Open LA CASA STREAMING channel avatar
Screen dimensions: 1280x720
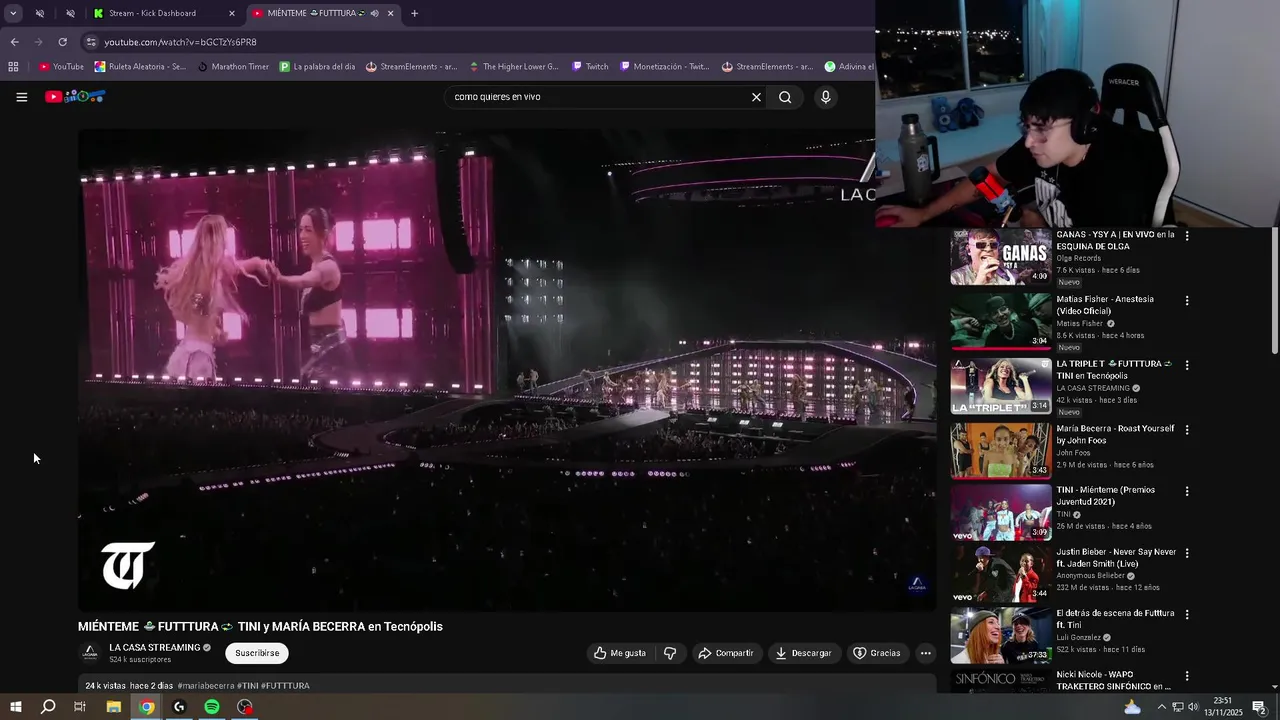tap(90, 653)
